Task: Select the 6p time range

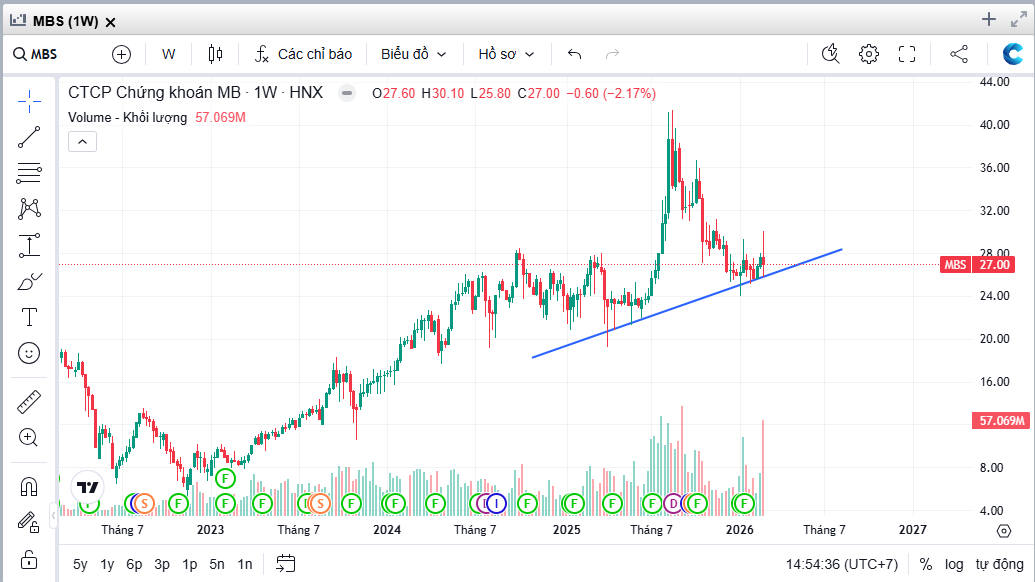Action: coord(134,564)
